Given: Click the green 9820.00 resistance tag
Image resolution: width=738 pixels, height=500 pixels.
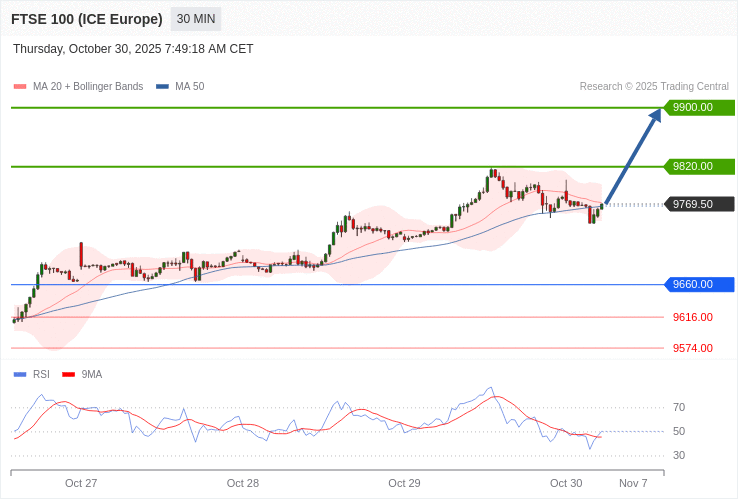Looking at the screenshot, I should 699,166.
